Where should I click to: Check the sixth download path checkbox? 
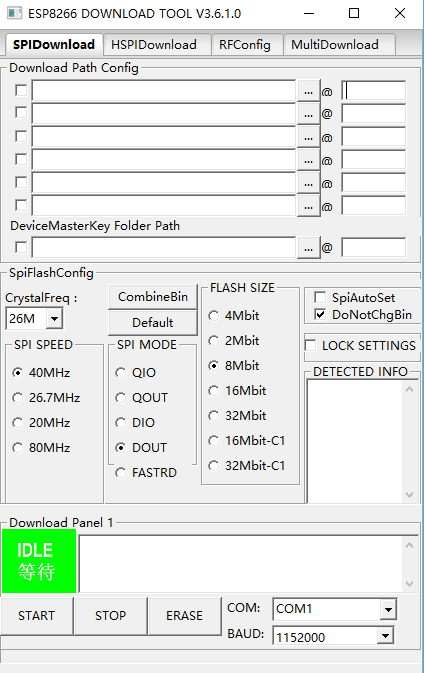(x=21, y=205)
